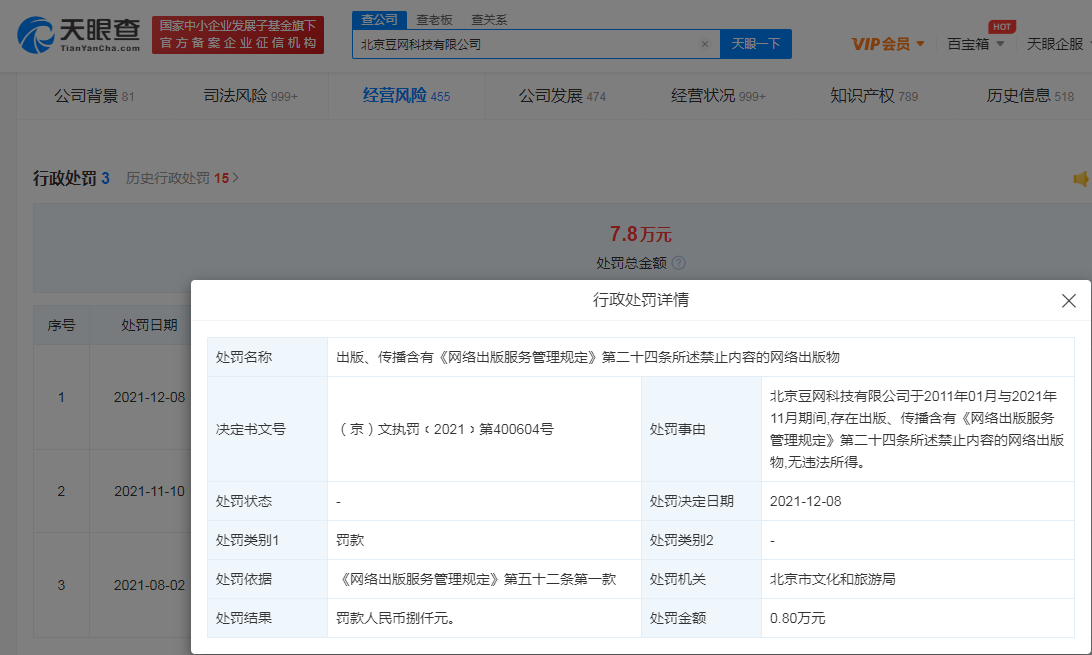Select the 2021-08-02 date in row 3

(x=149, y=585)
